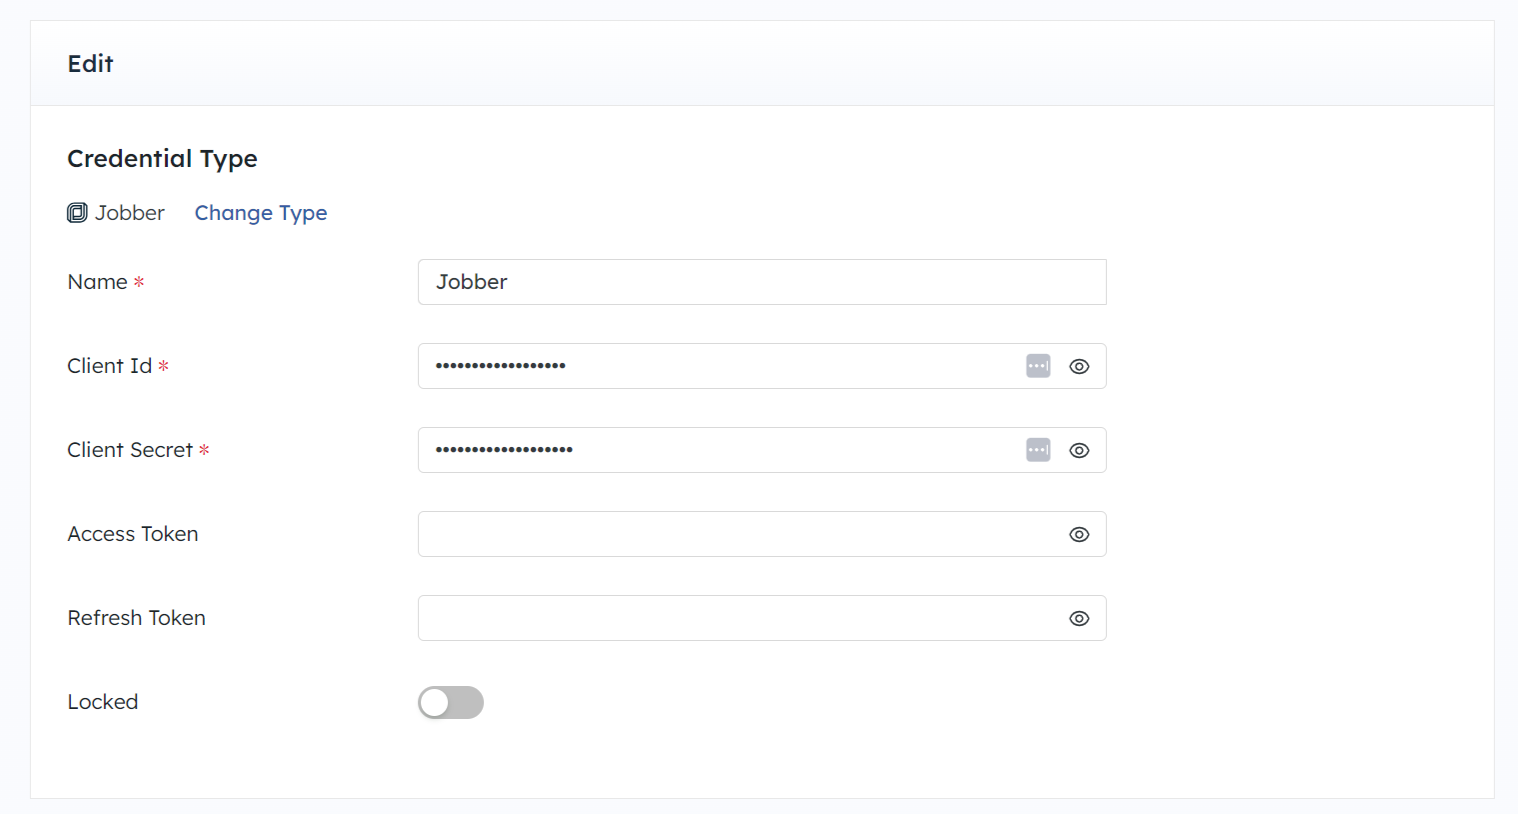The height and width of the screenshot is (814, 1518).
Task: Toggle visibility of the Access Token
Action: click(1079, 534)
